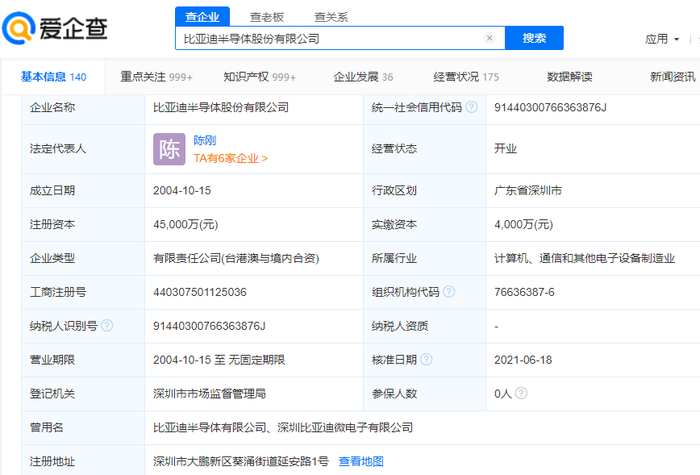Select 有限责任公司(台港澳与境内合资) text
This screenshot has width=700, height=475.
236,258
